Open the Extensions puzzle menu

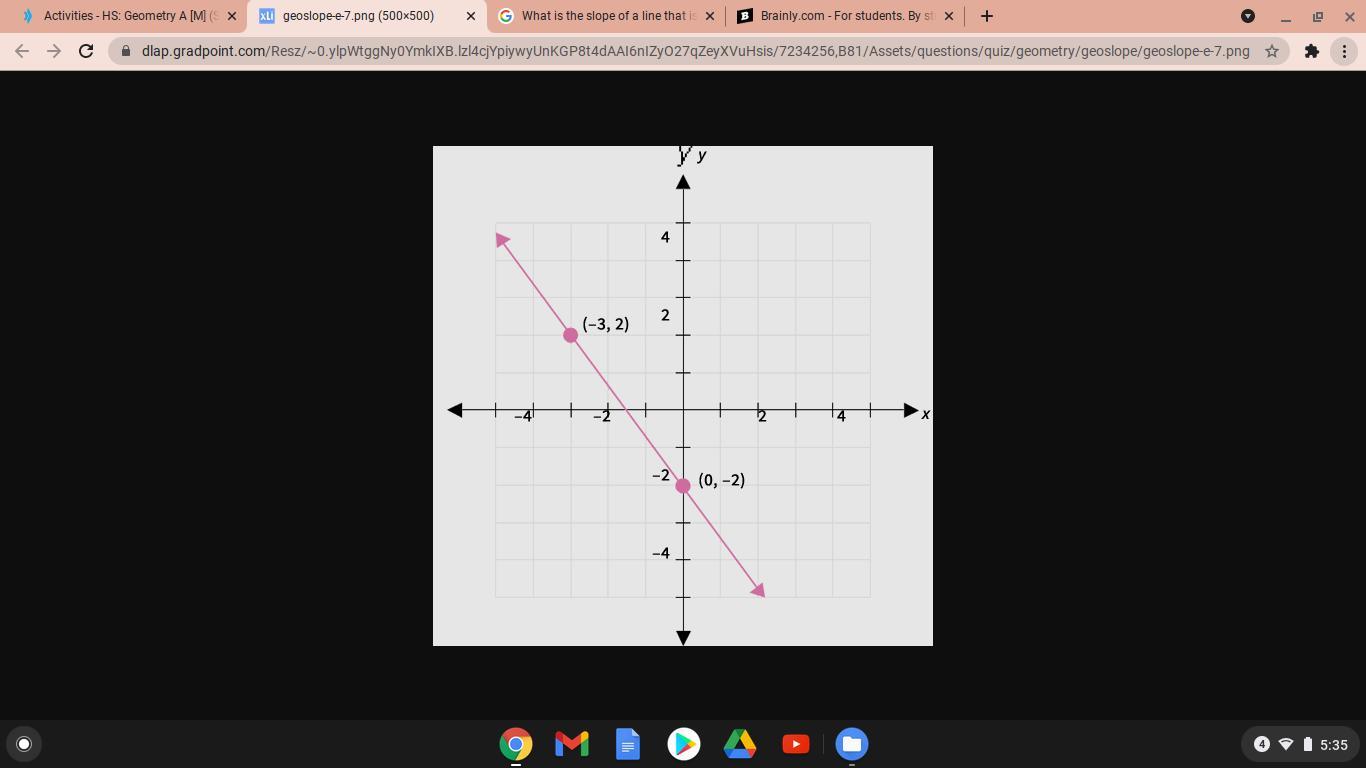[1312, 51]
